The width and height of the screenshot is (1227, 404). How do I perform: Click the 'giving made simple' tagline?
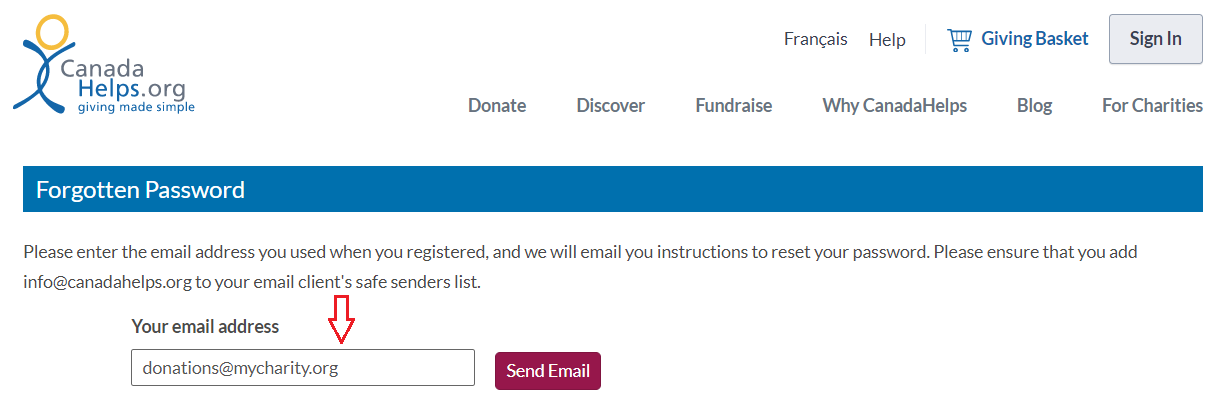point(136,107)
